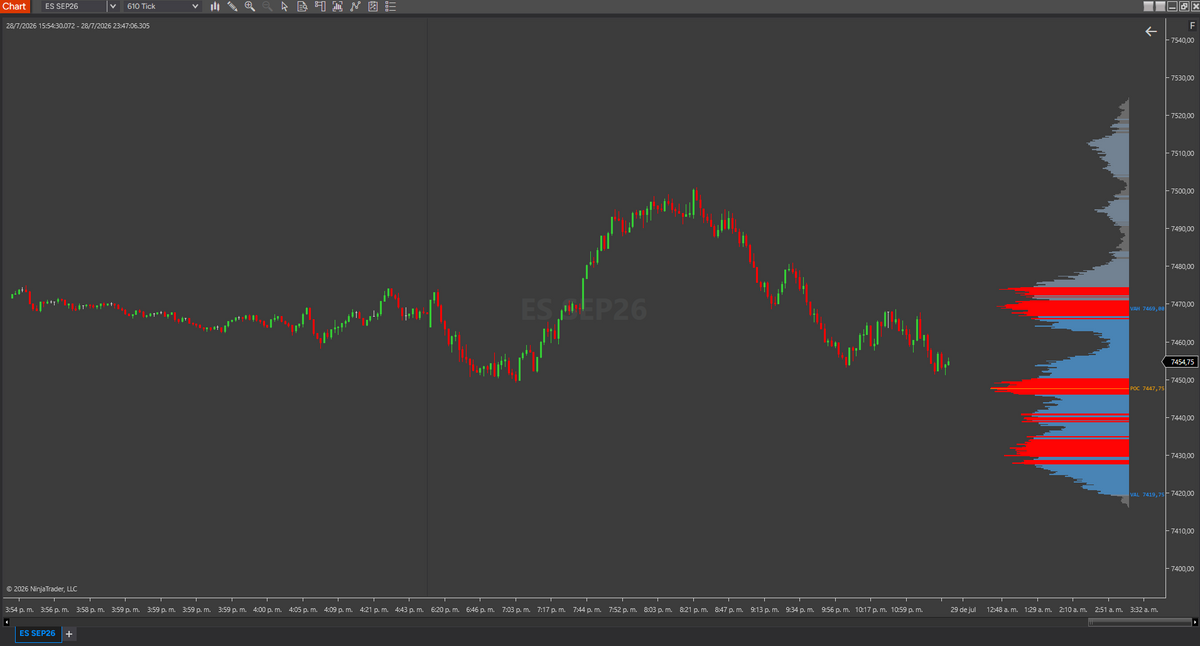Click the return arrow in chart corner
Viewport: 1200px width, 646px height.
(1151, 31)
